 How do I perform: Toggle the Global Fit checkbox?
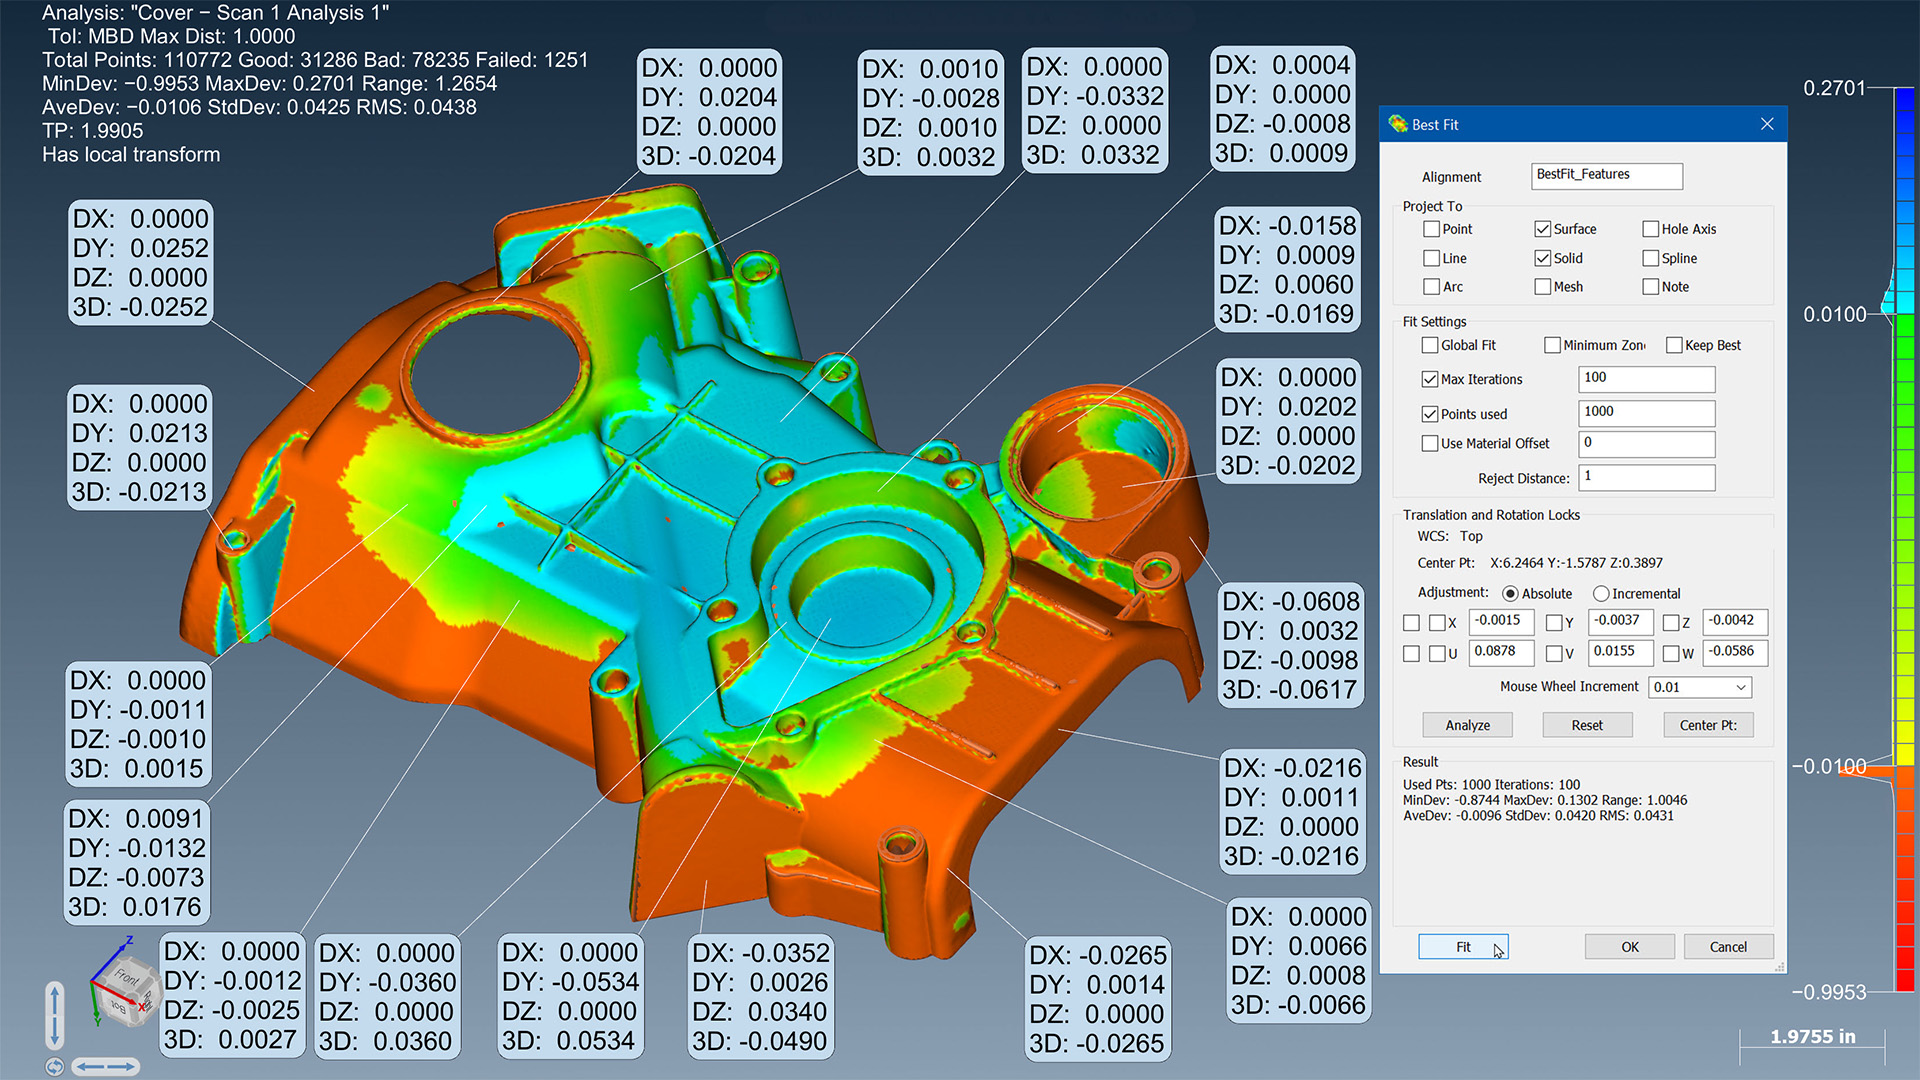coord(1430,345)
